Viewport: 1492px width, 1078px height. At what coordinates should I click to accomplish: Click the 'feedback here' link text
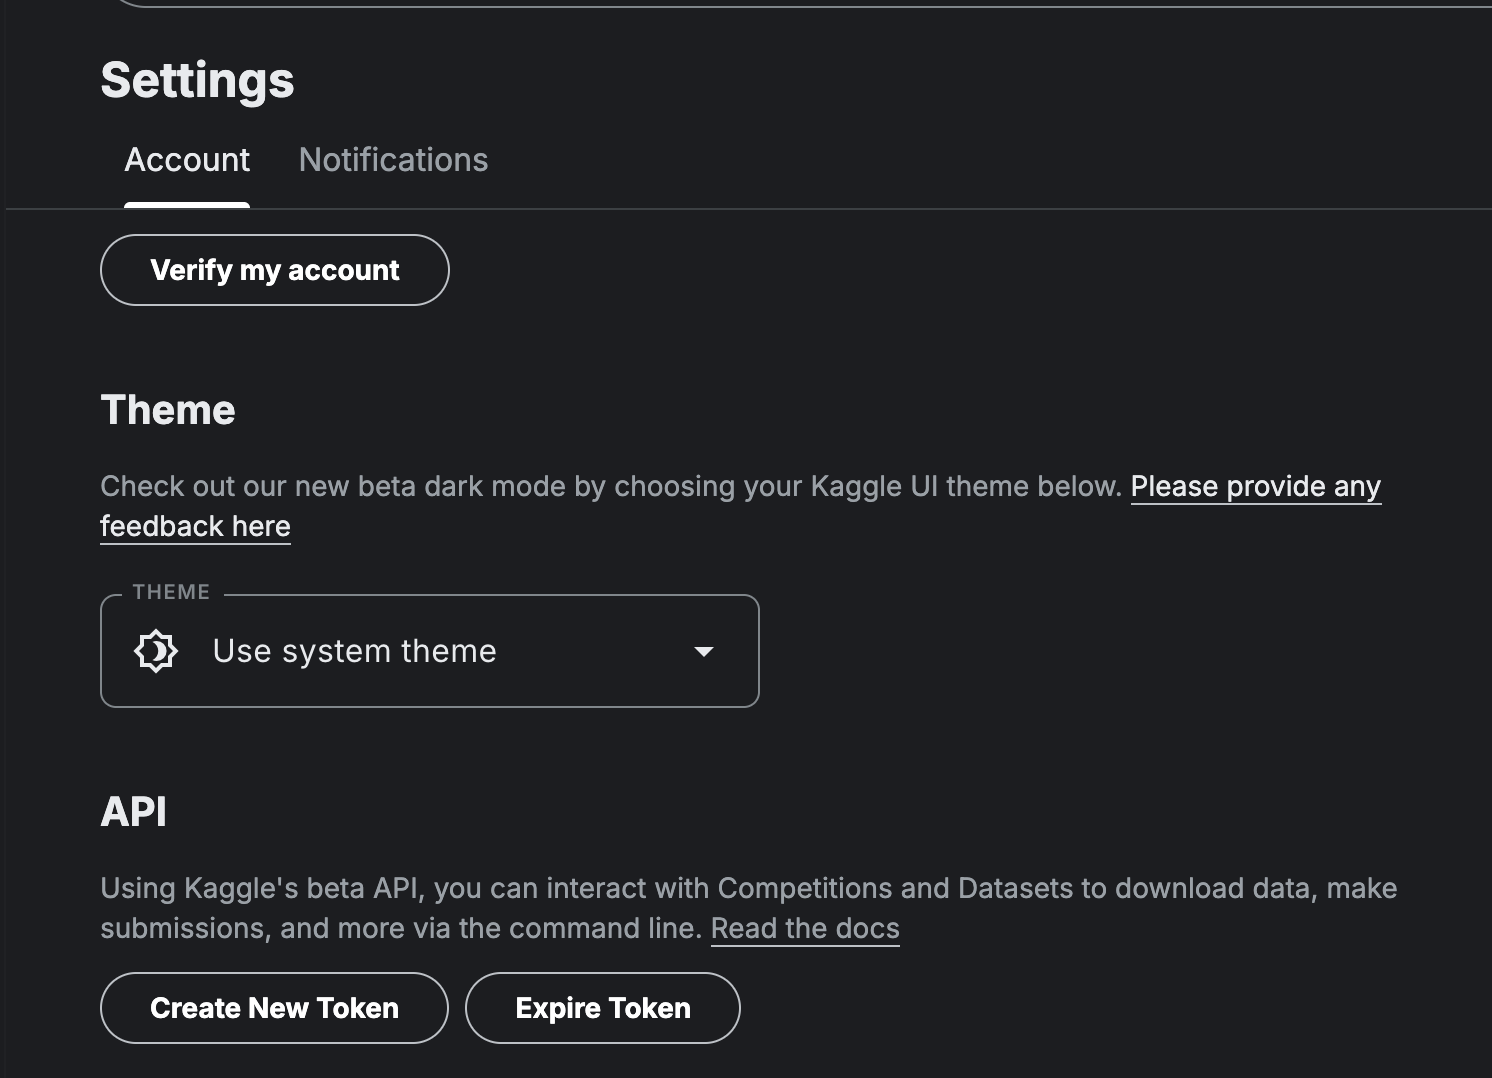(195, 526)
